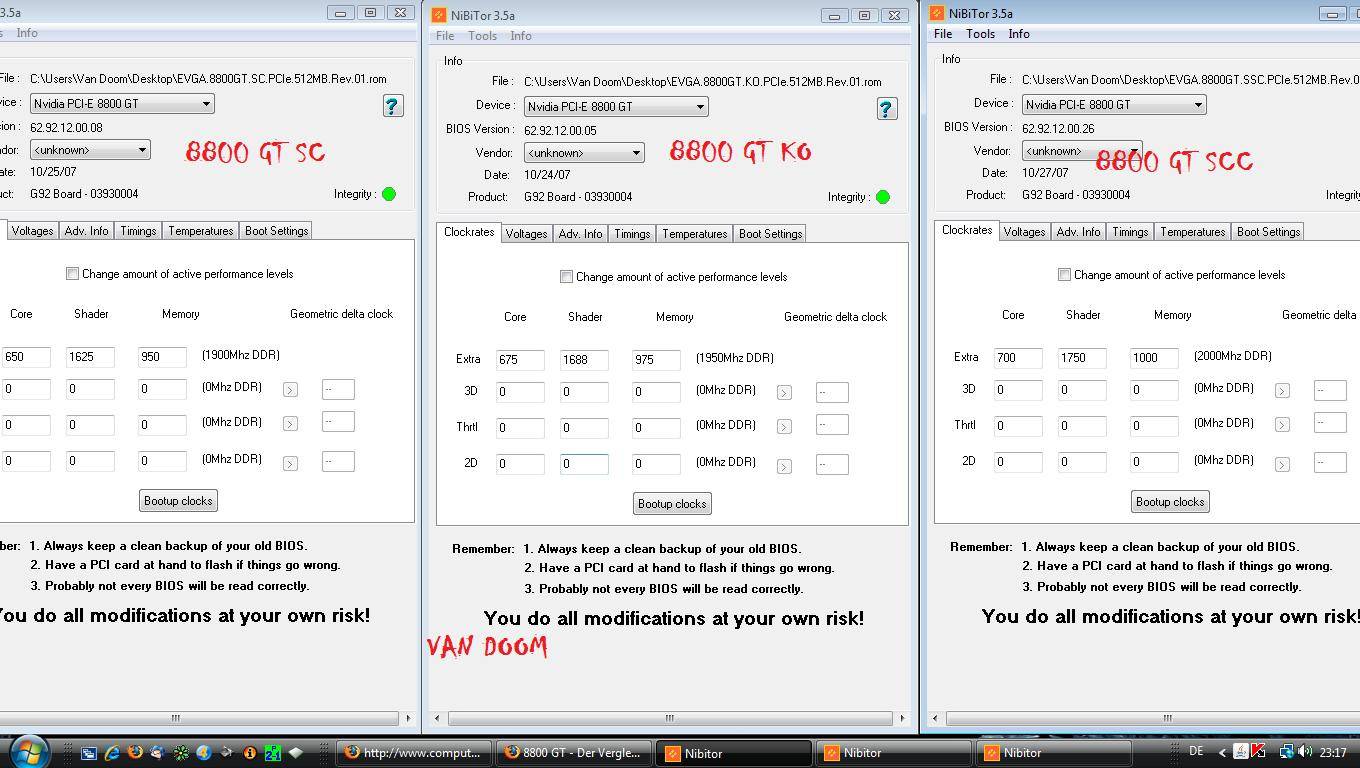Click the network tray icon
The width and height of the screenshot is (1360, 768).
tap(1287, 751)
